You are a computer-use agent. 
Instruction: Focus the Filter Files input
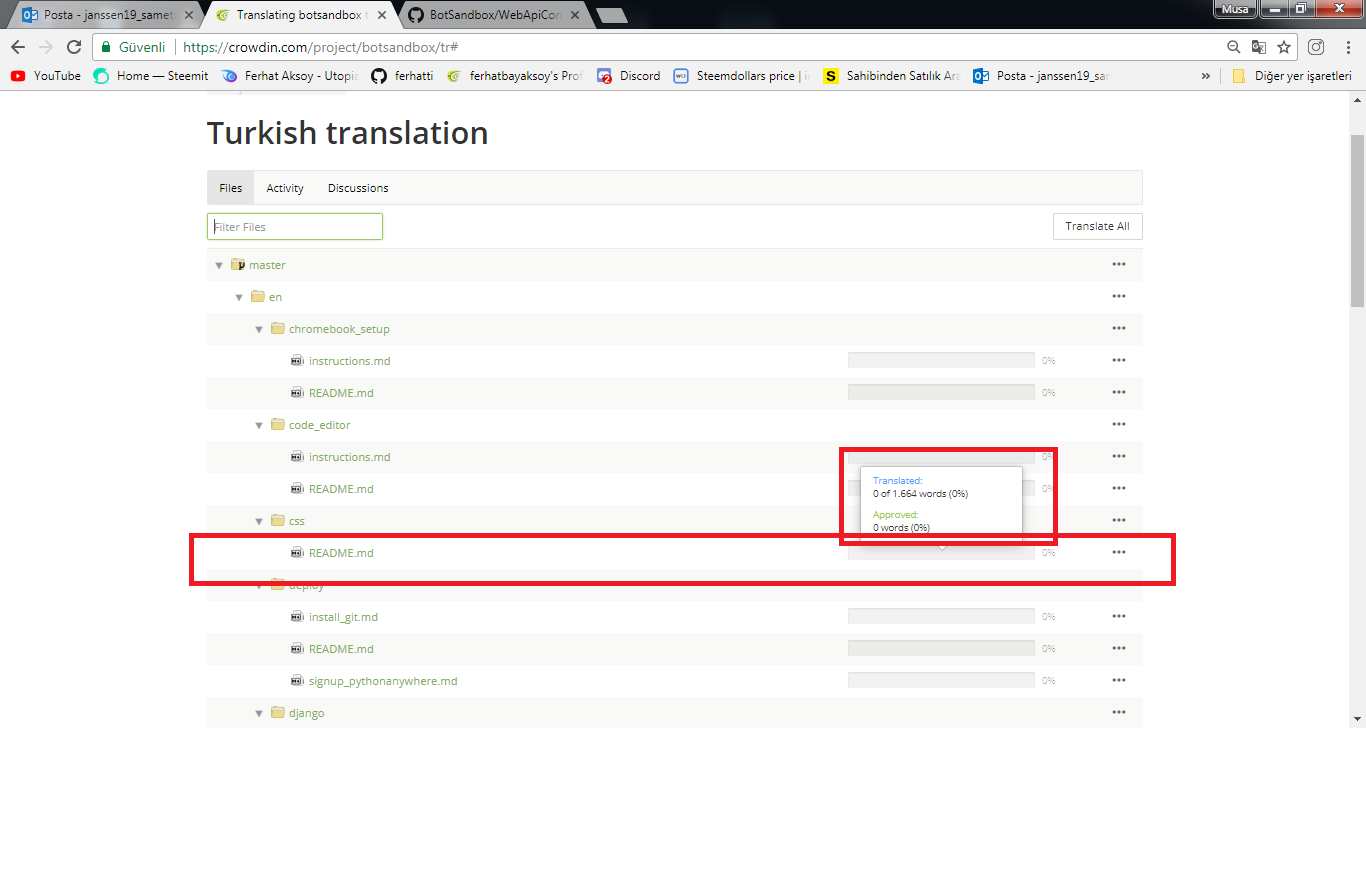[295, 227]
